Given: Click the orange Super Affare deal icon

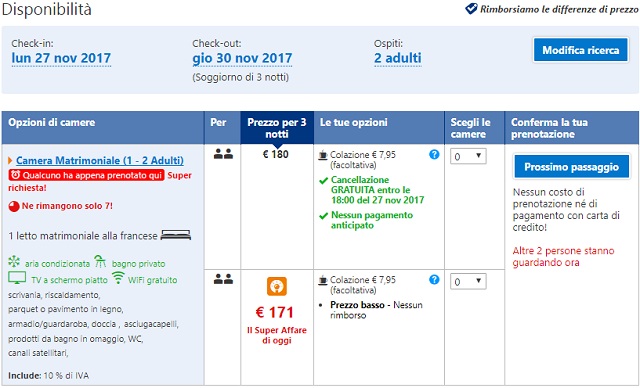Looking at the screenshot, I should (x=277, y=286).
